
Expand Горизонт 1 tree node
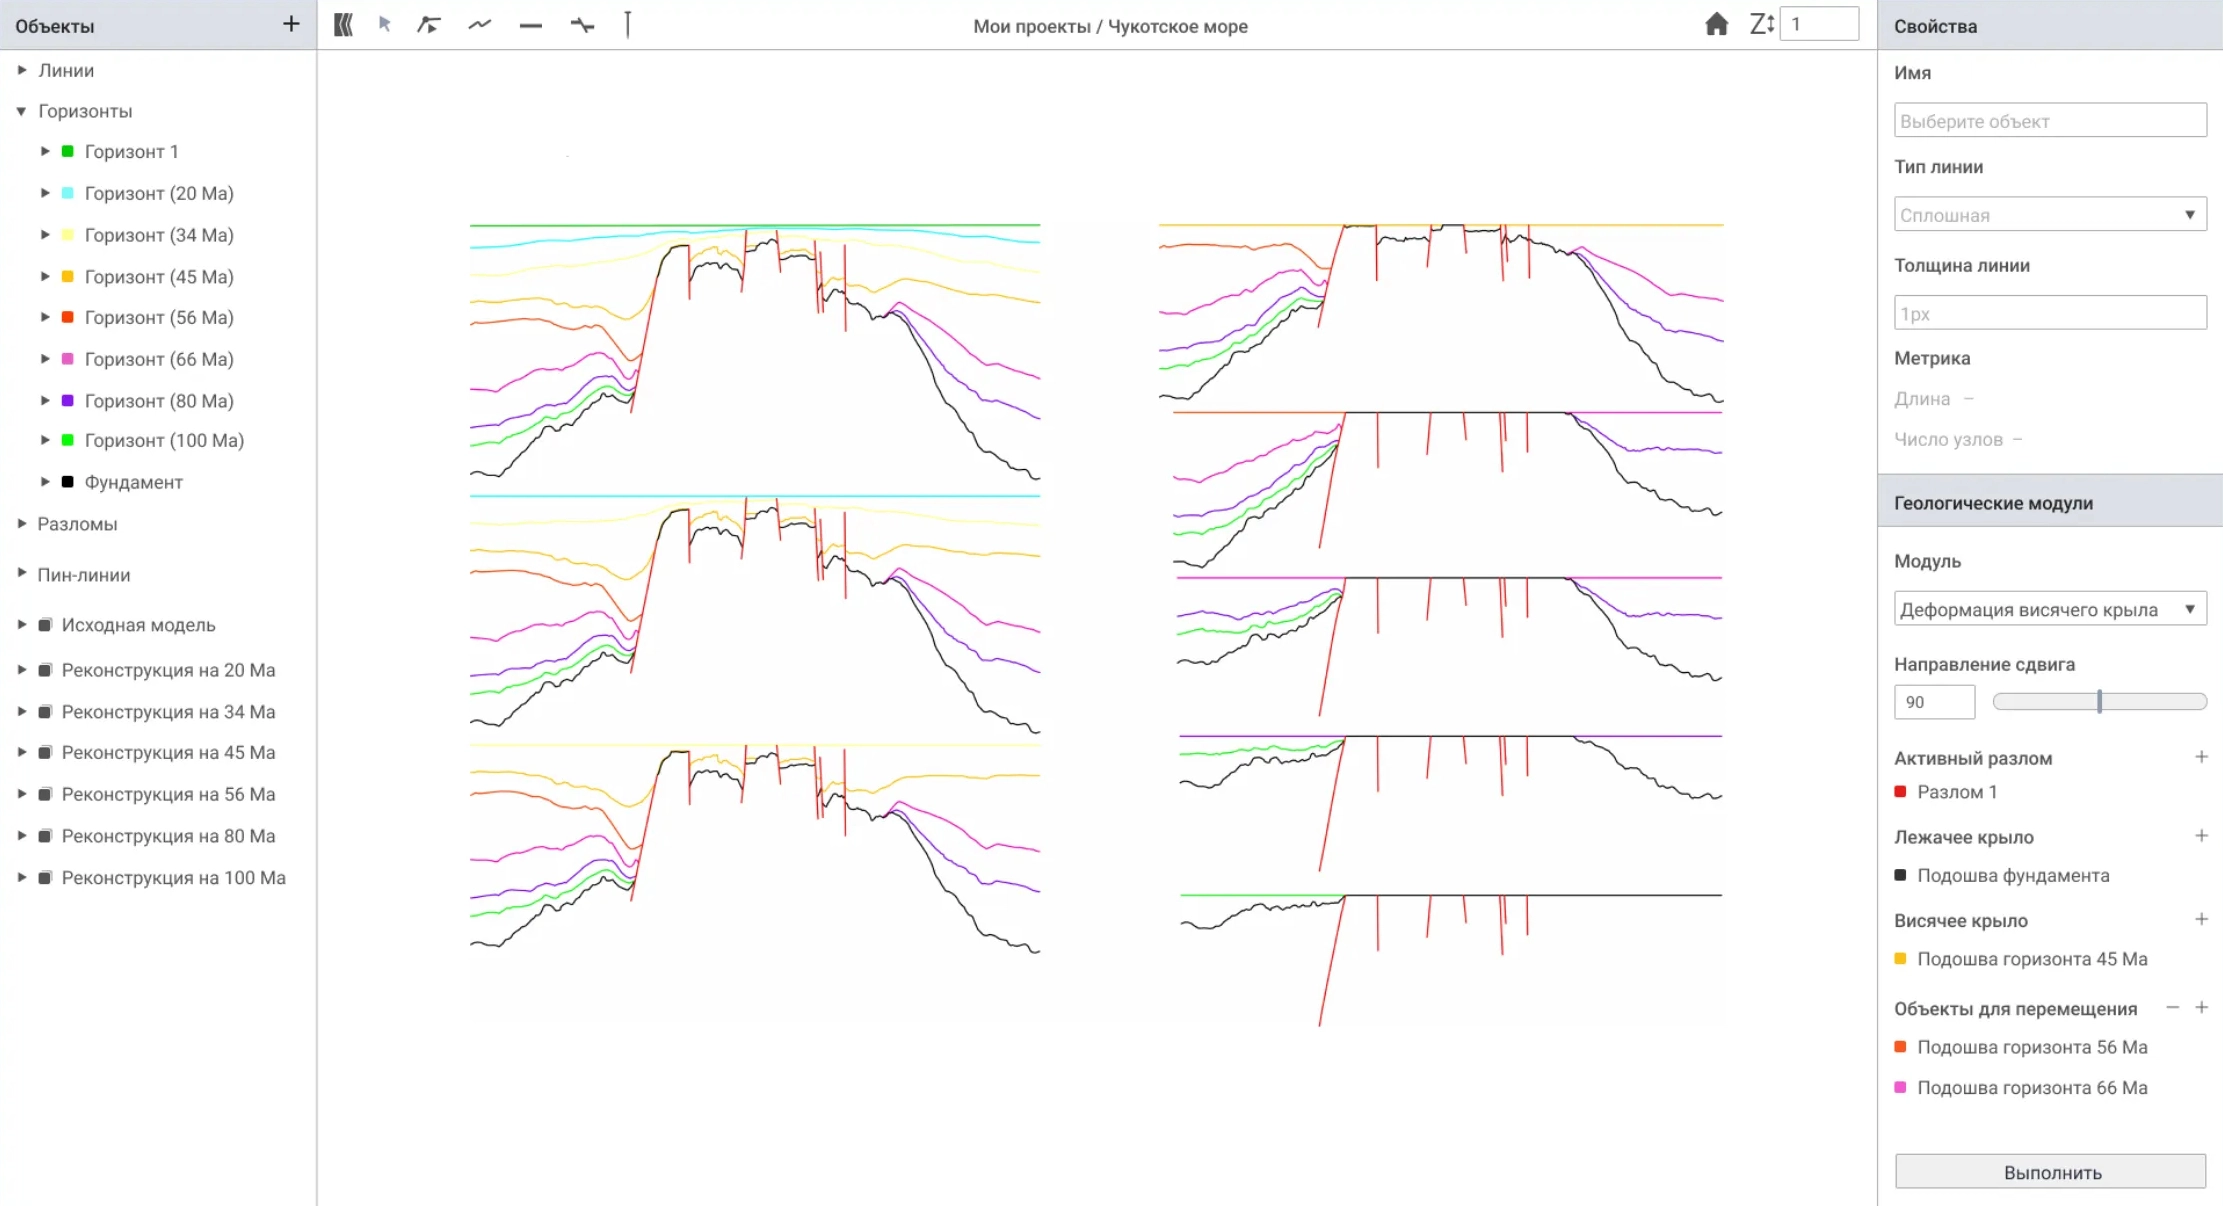[45, 151]
